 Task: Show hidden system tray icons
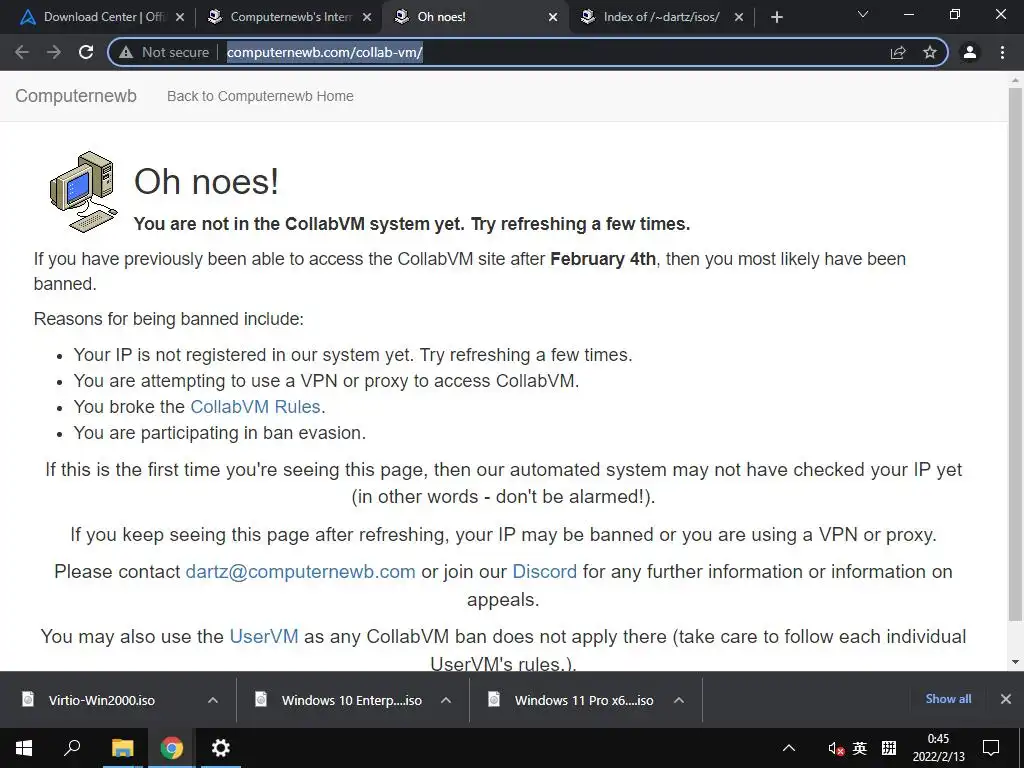pyautogui.click(x=789, y=748)
